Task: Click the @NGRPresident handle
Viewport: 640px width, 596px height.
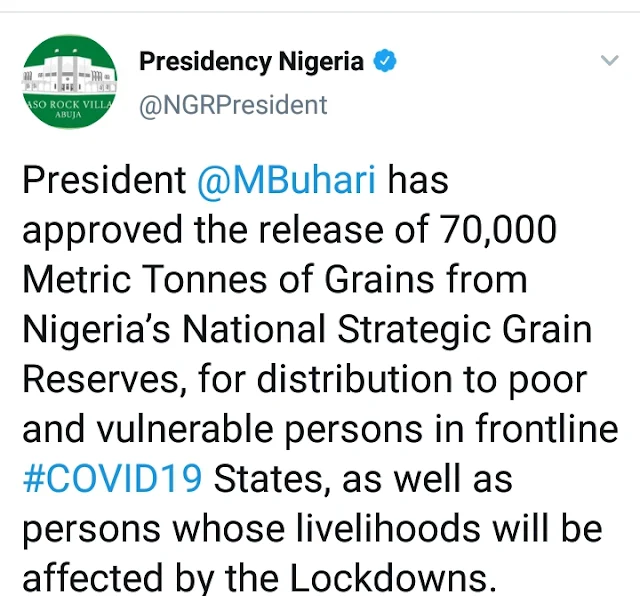Action: [233, 104]
